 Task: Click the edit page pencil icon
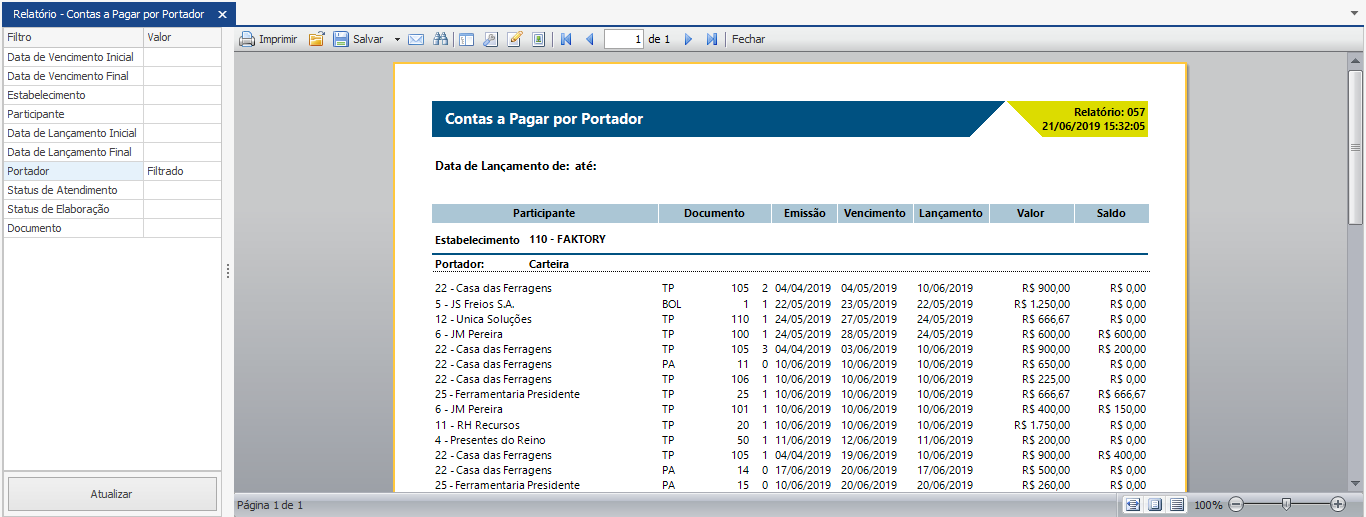click(x=515, y=40)
